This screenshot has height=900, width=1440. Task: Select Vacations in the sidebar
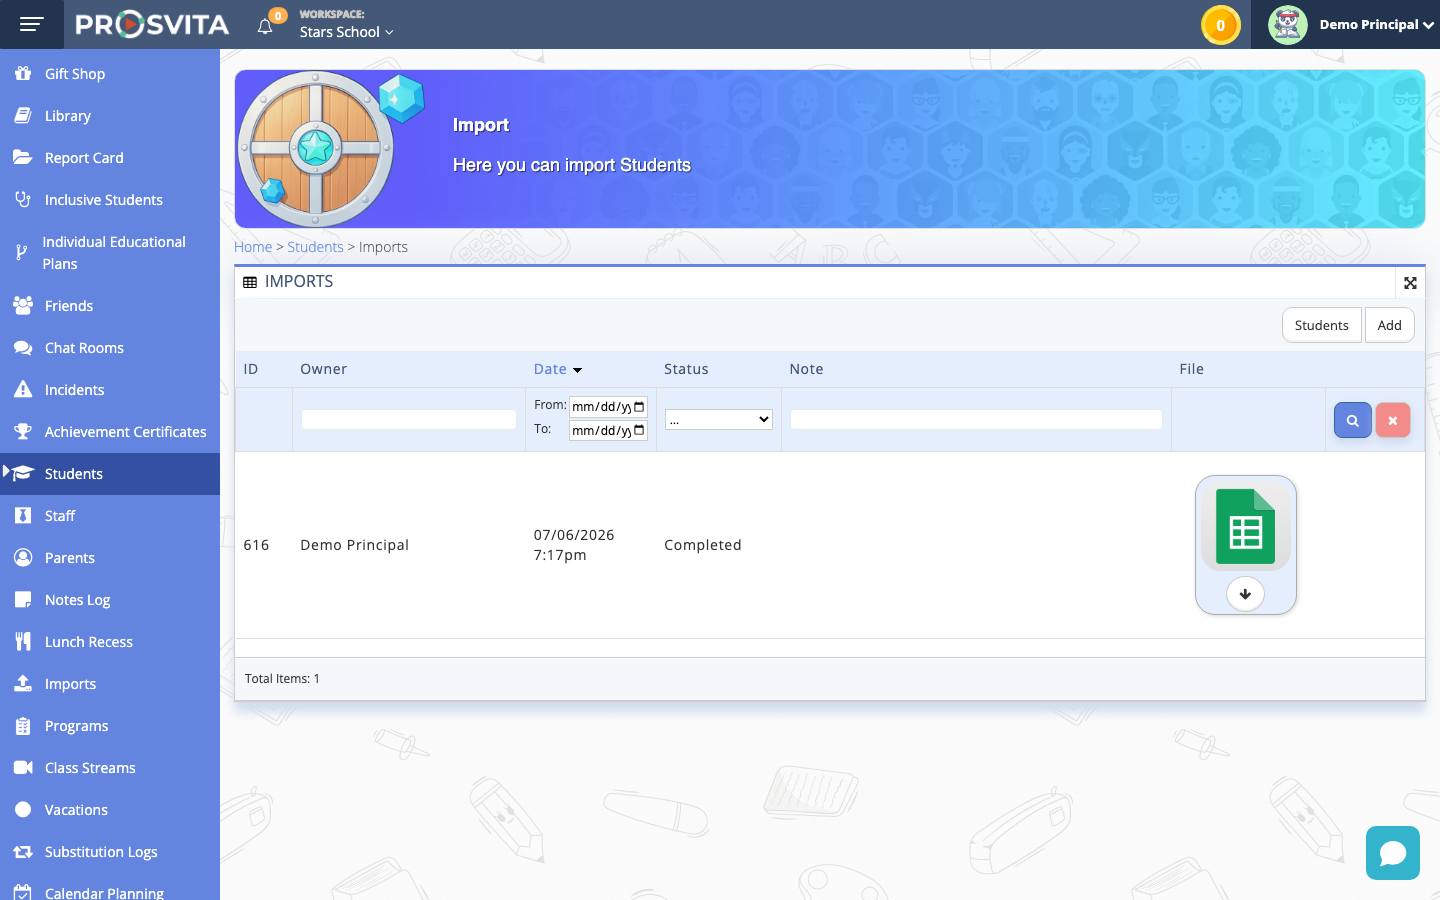click(110, 809)
